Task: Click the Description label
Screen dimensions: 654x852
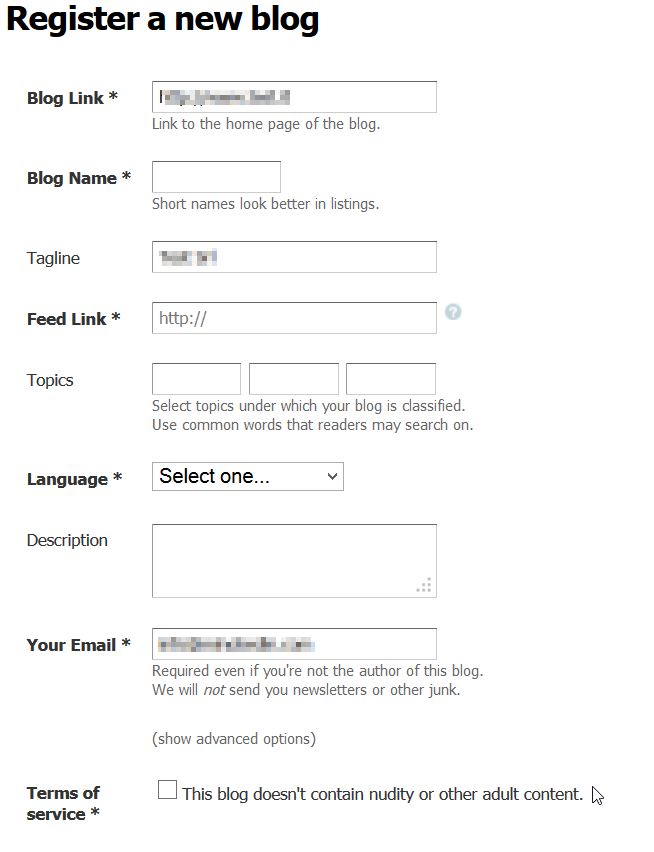Action: [67, 540]
